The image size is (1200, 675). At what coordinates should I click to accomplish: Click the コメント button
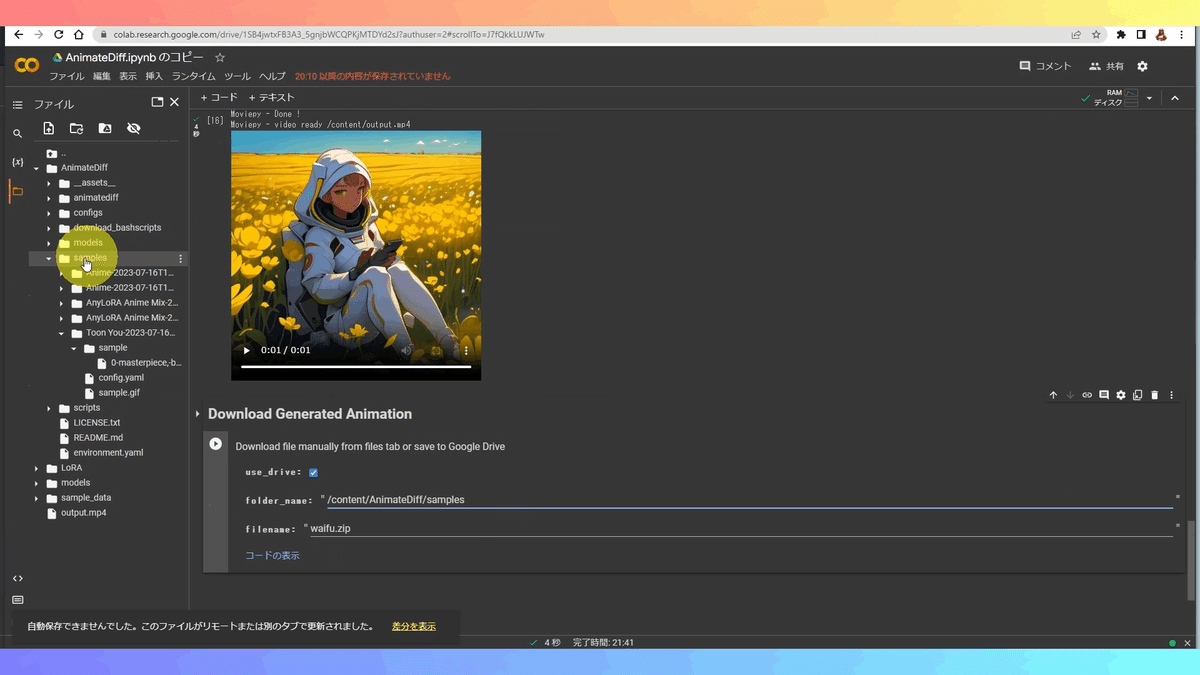pos(1045,66)
